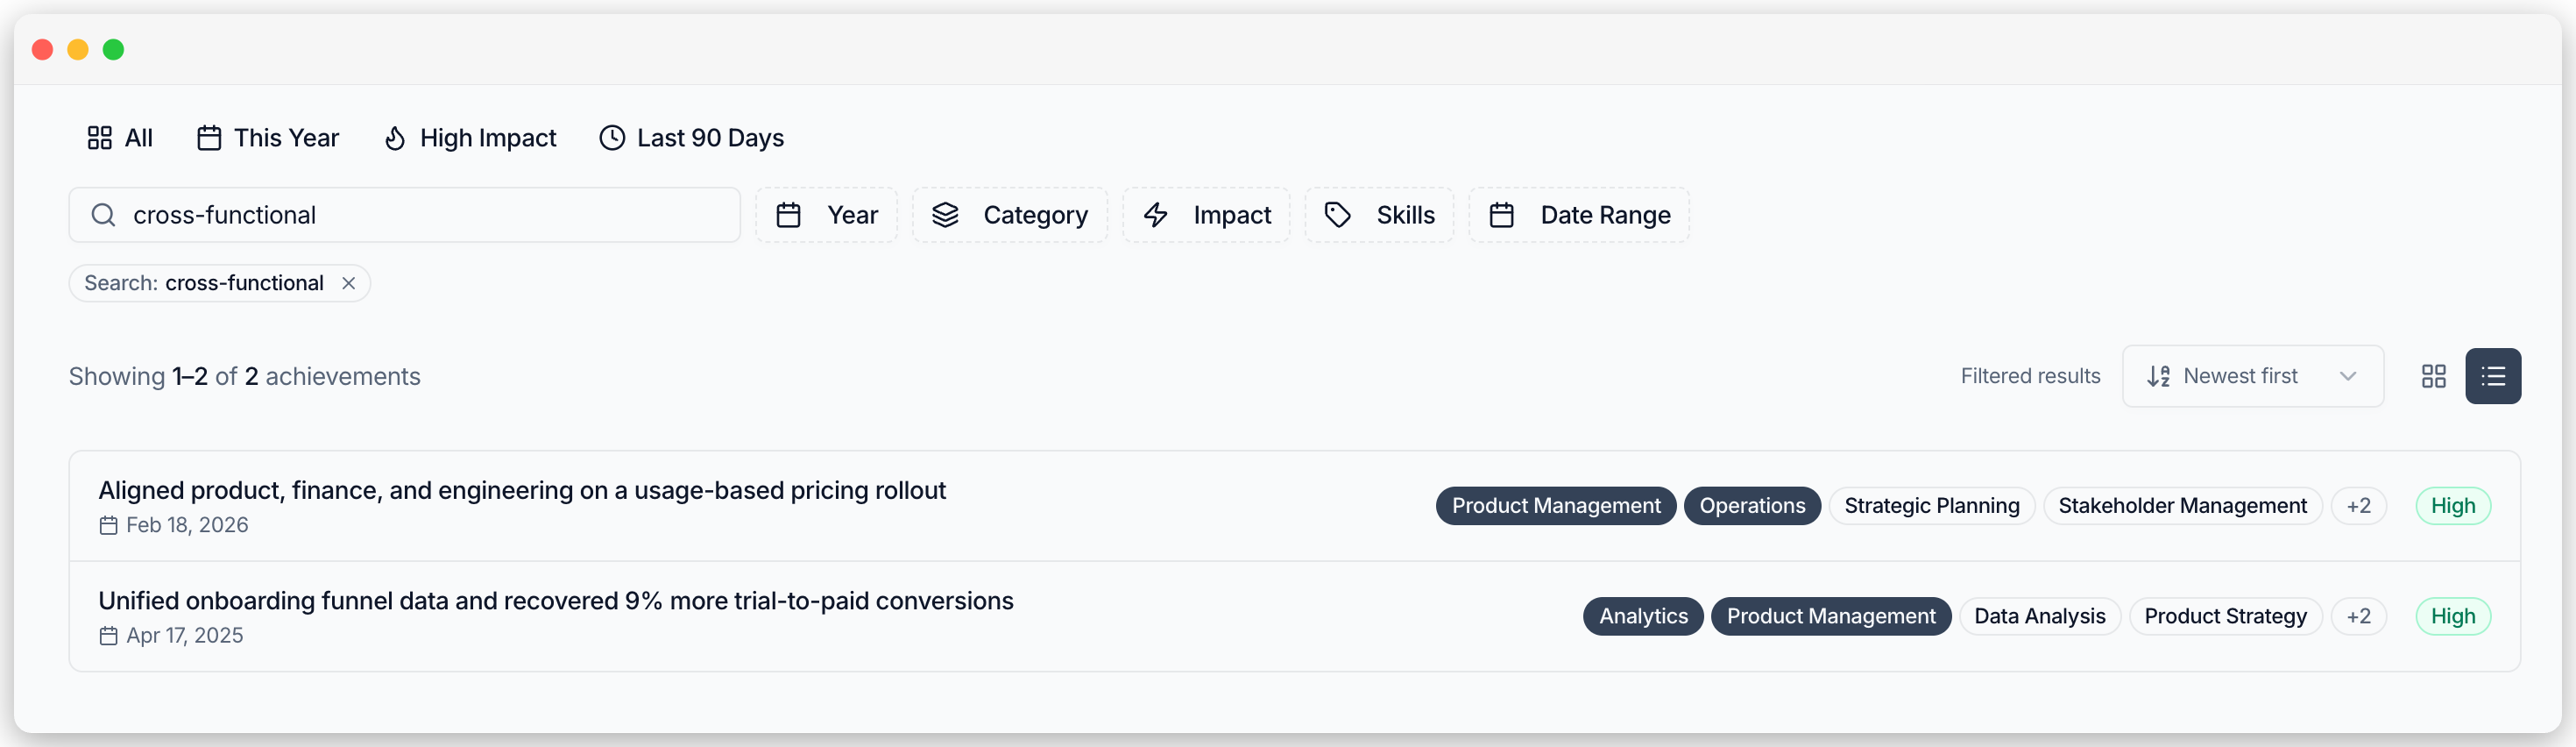Select the Year filter tab
The image size is (2576, 747).
[826, 214]
